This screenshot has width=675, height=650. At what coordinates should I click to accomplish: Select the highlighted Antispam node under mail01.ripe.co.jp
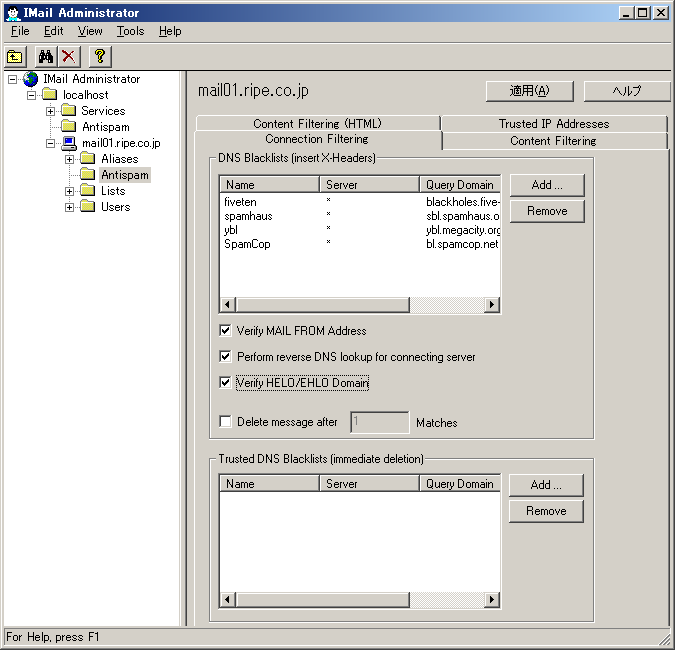point(125,175)
